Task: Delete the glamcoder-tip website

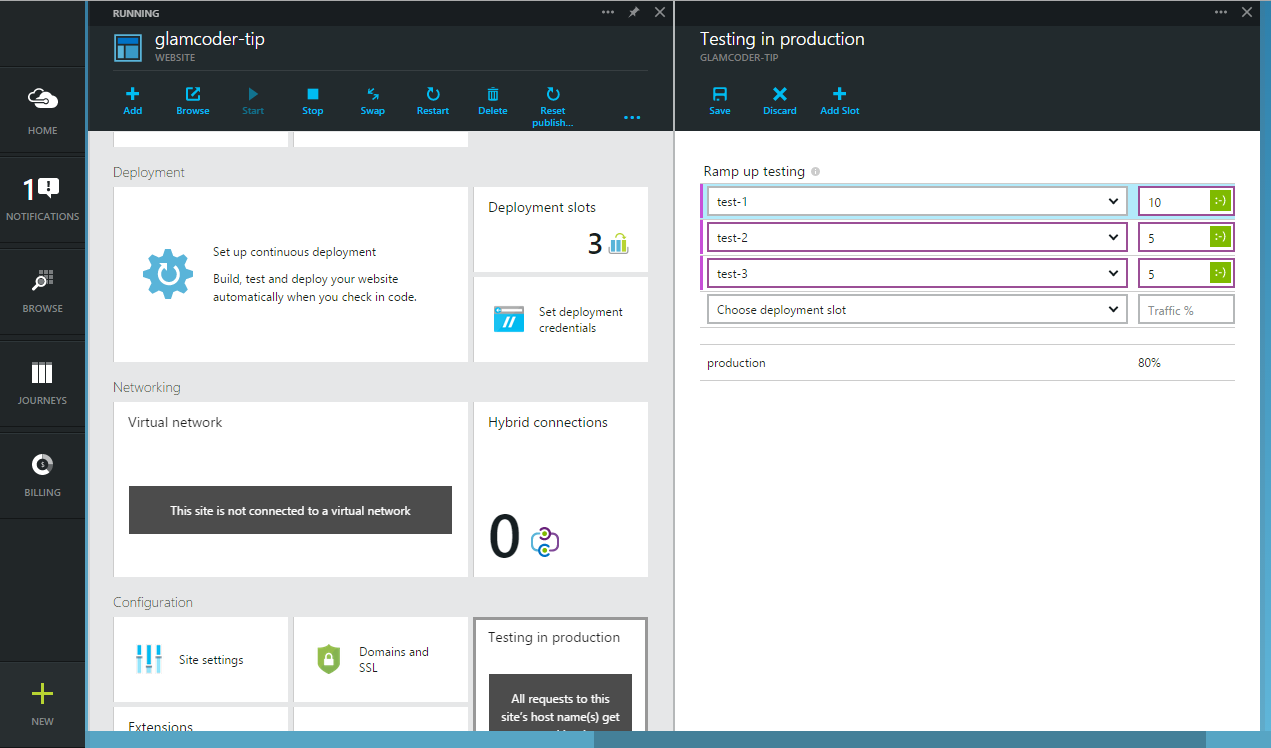Action: click(492, 105)
